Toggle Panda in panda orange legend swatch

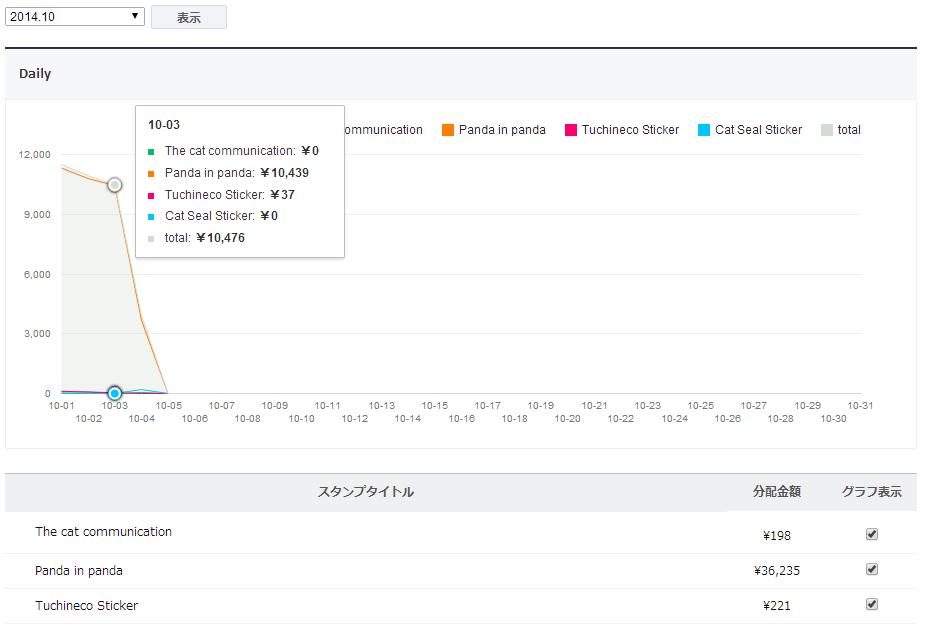(448, 130)
